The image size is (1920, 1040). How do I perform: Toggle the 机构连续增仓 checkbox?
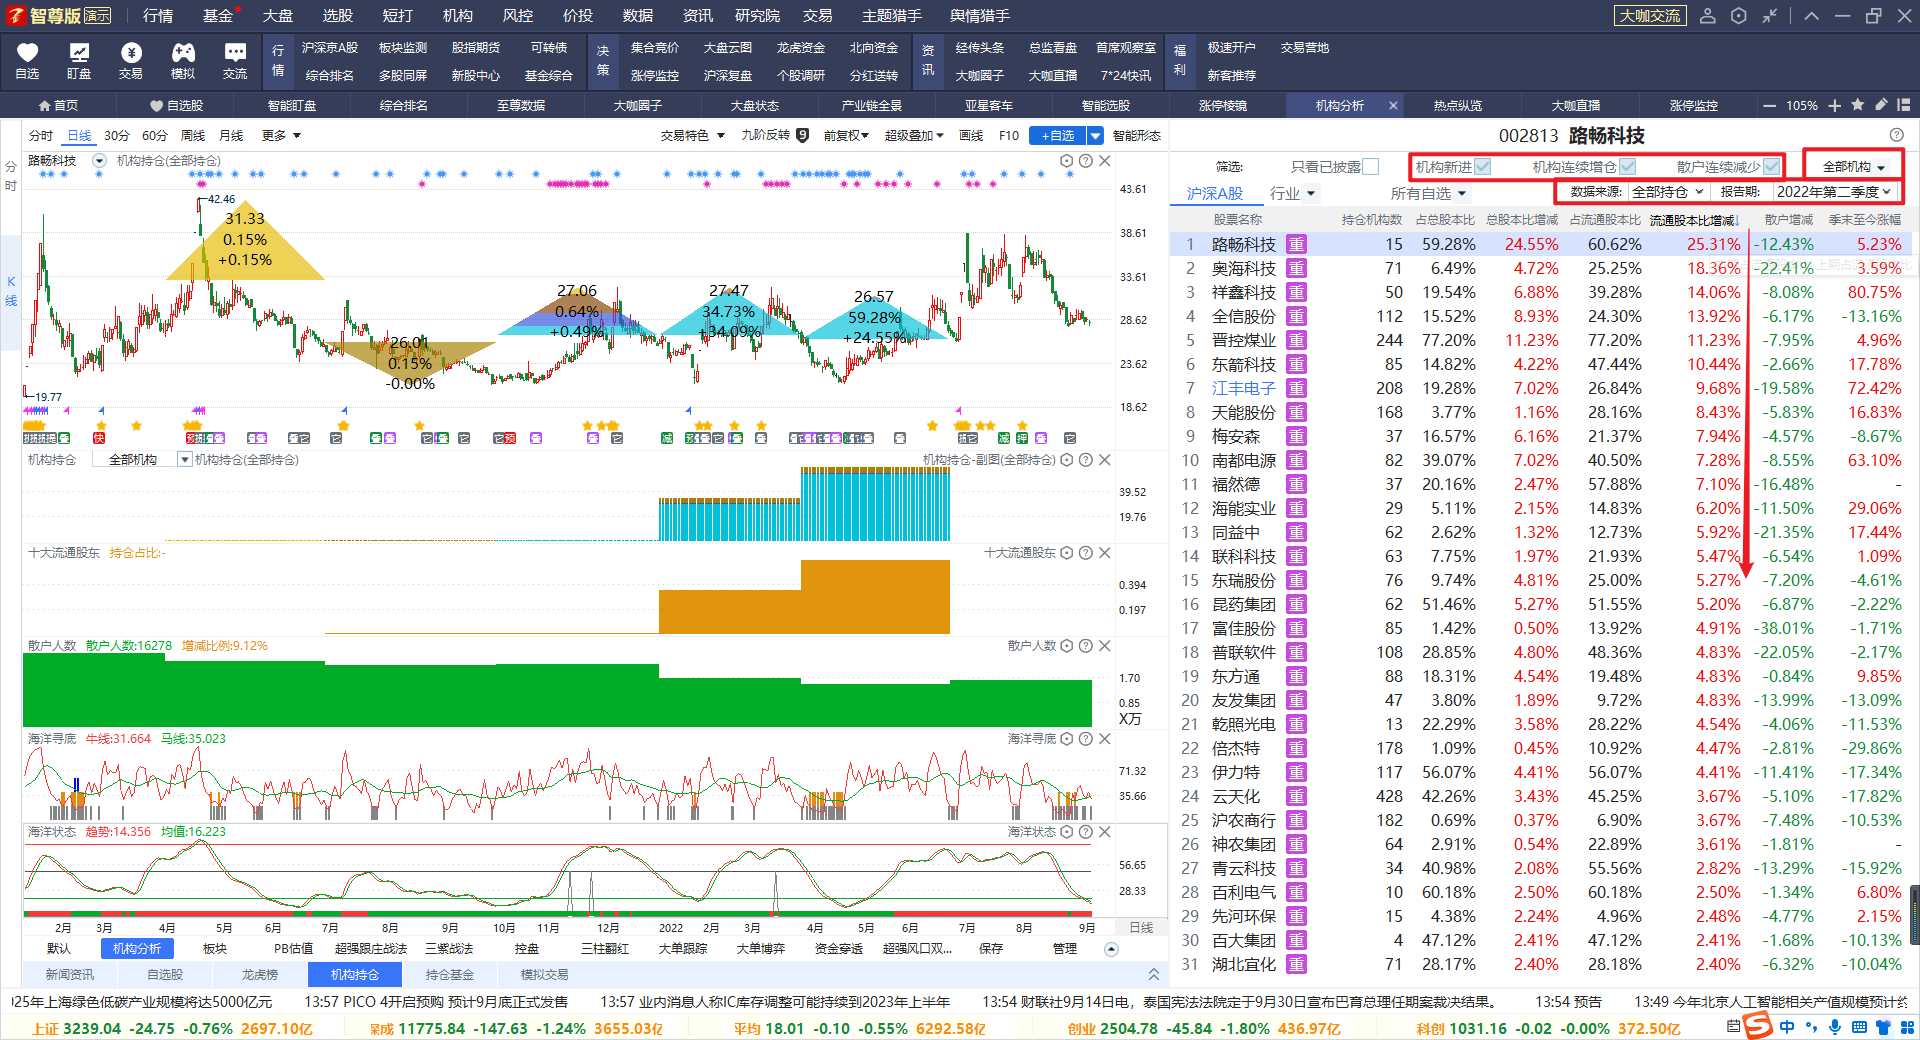click(1628, 166)
